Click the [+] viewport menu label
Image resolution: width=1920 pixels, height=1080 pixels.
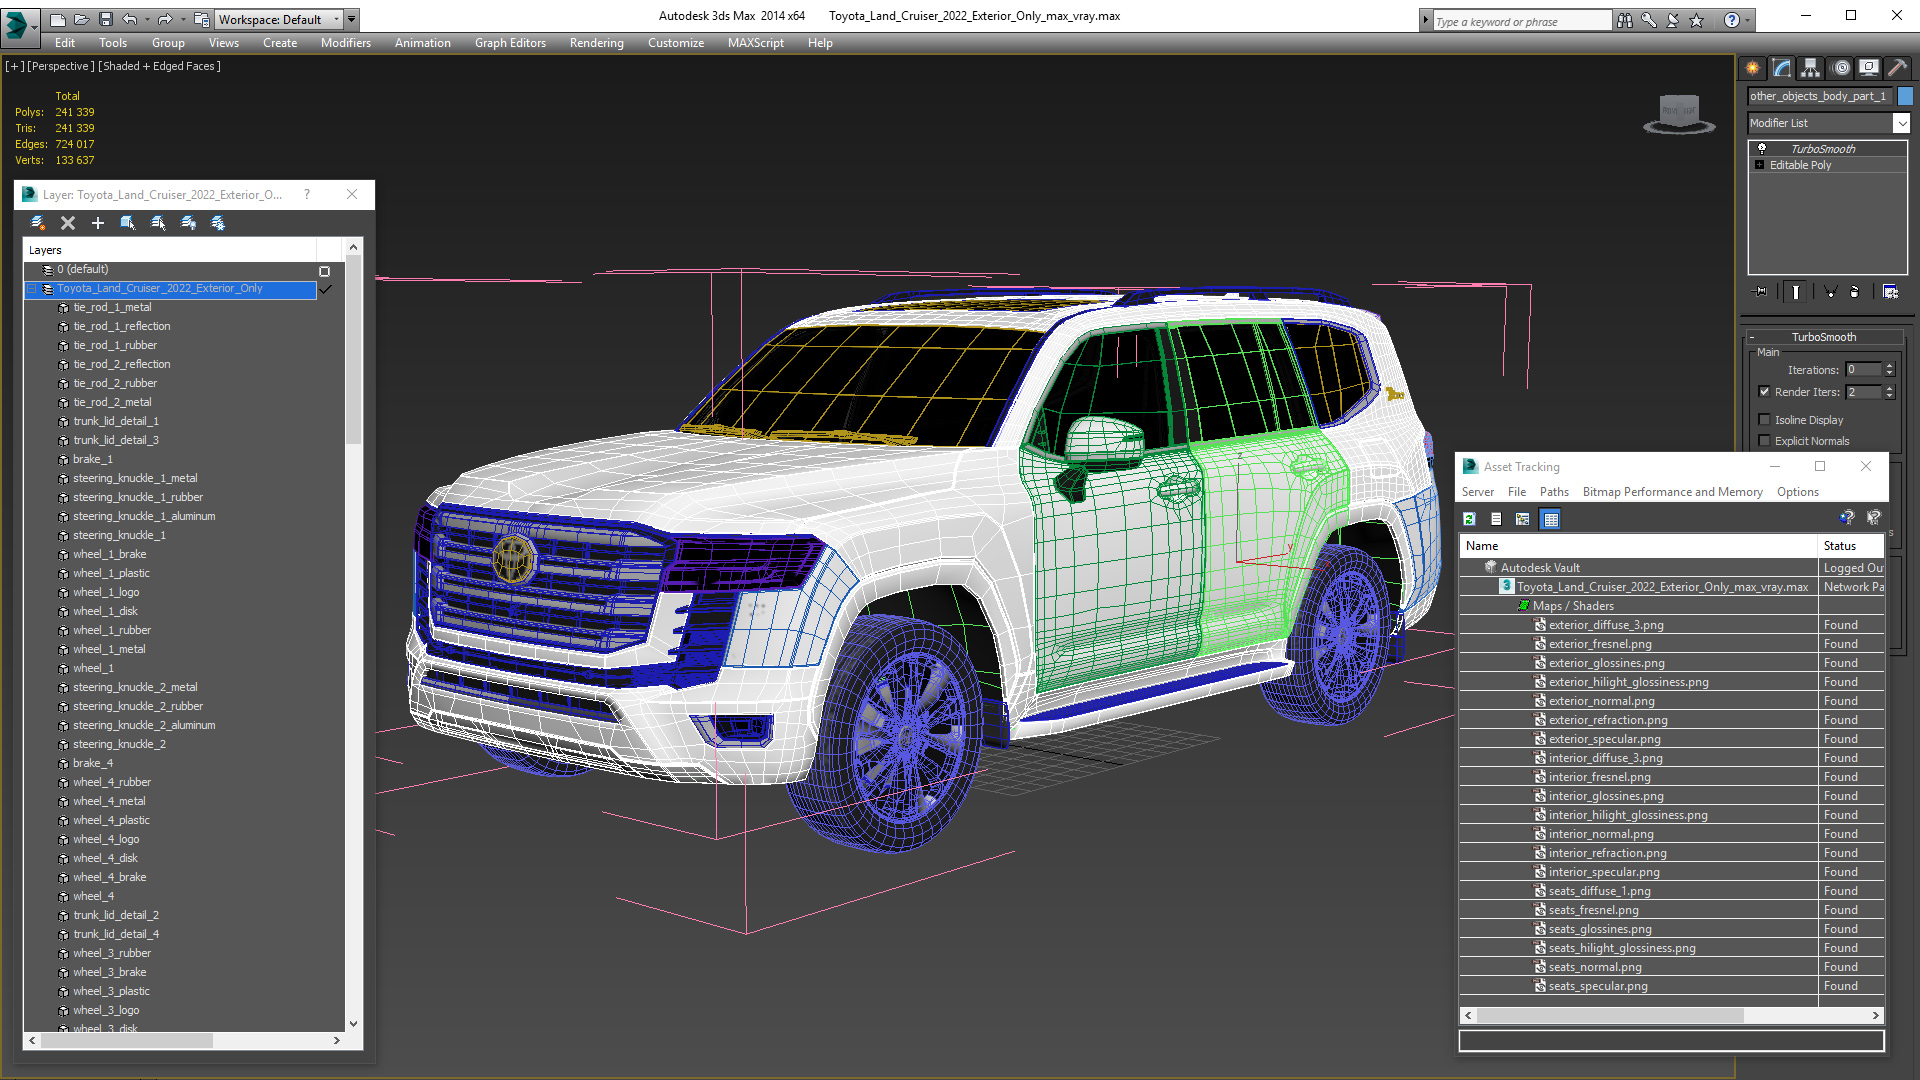pyautogui.click(x=14, y=66)
